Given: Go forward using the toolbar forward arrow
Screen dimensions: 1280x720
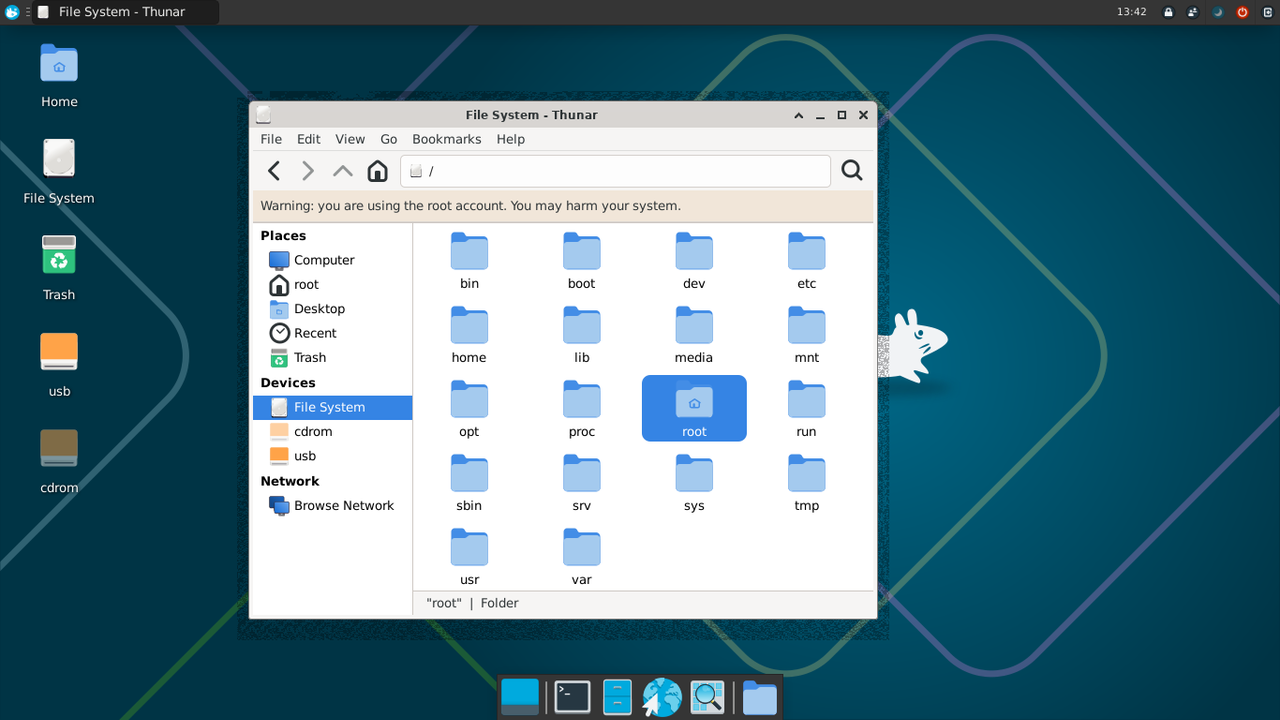Looking at the screenshot, I should pyautogui.click(x=308, y=171).
